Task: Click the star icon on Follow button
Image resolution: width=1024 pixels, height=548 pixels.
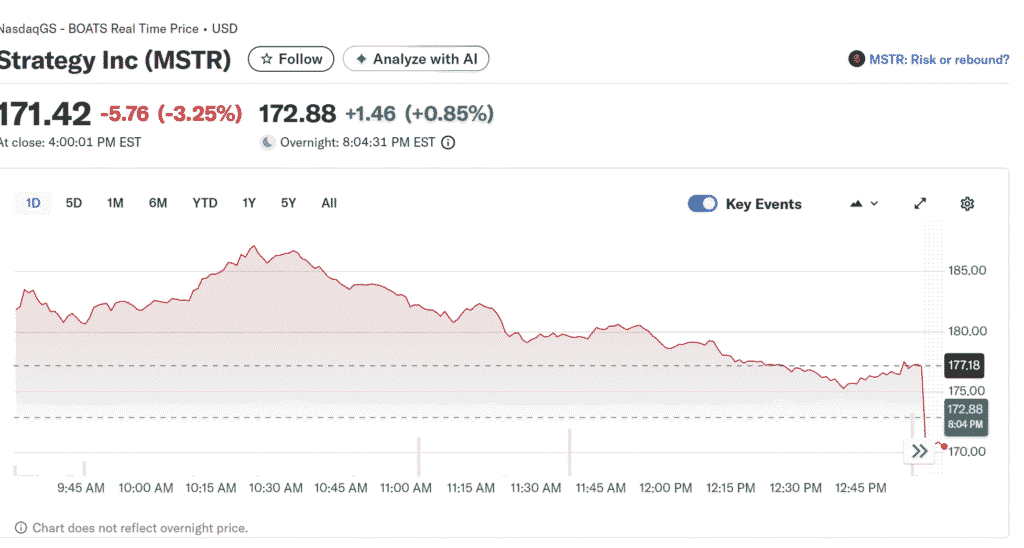Action: [x=266, y=60]
